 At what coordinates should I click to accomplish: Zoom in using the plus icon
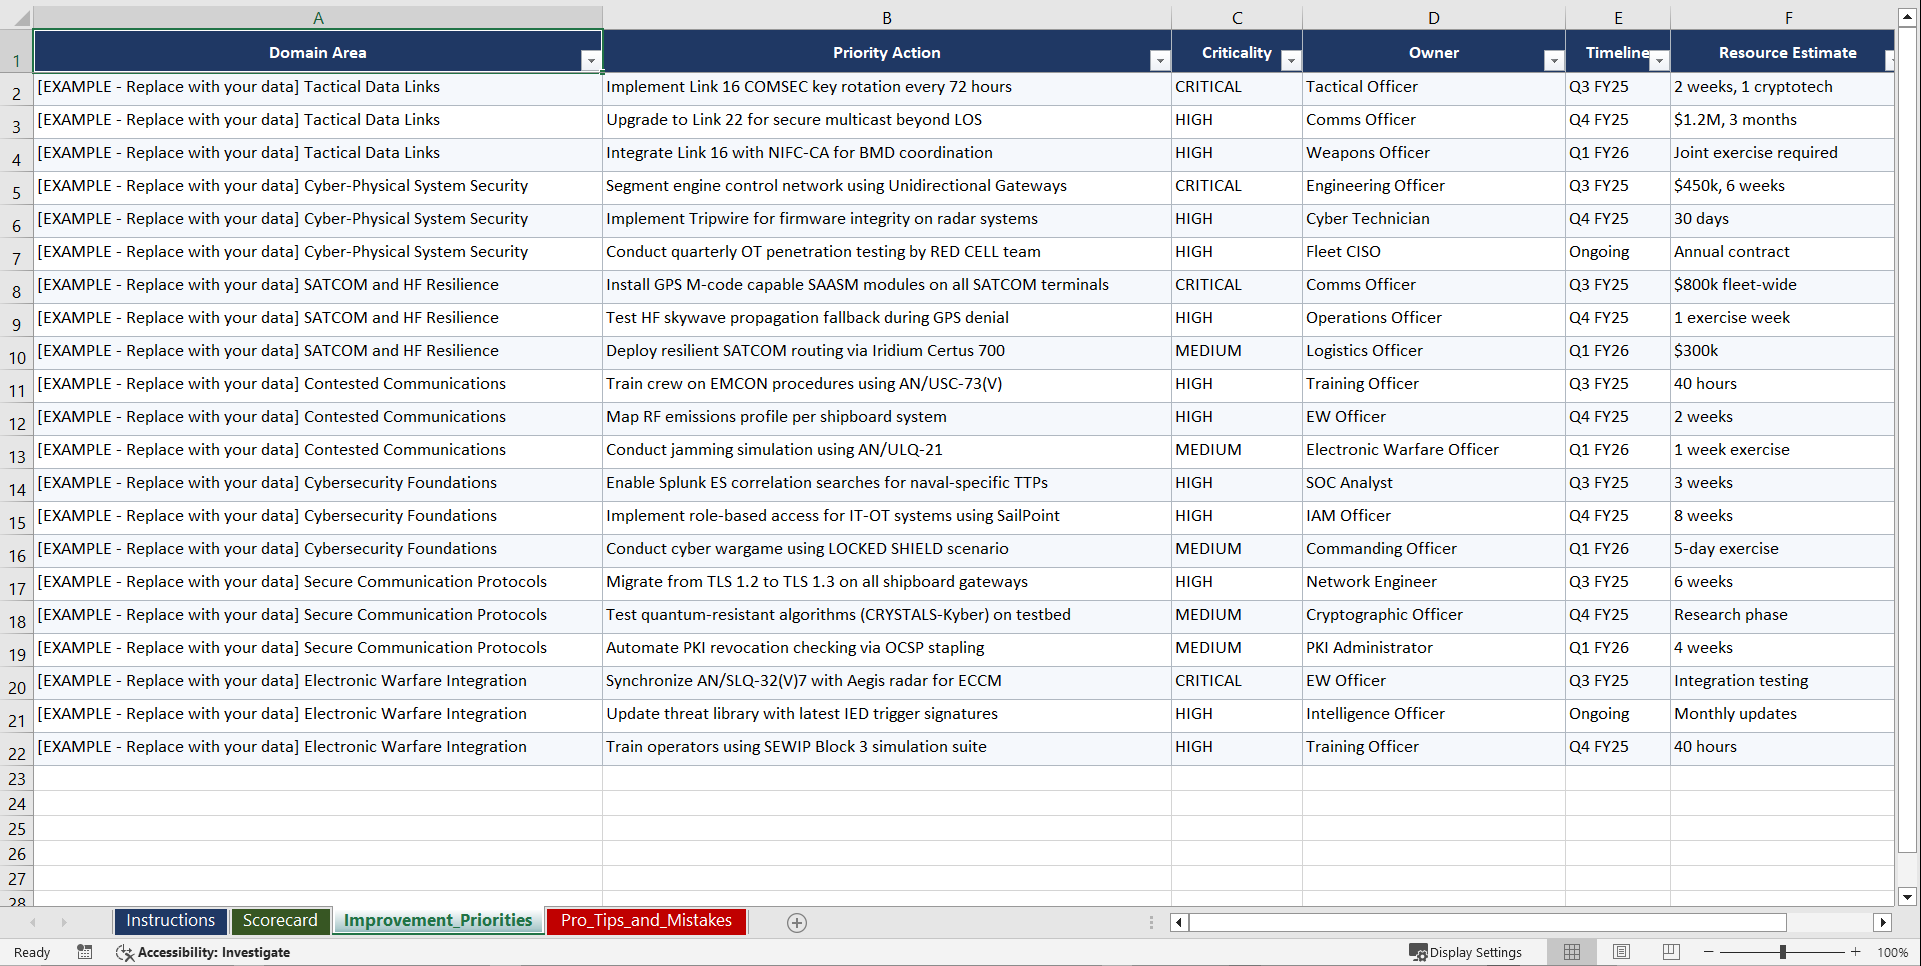pos(1856,952)
